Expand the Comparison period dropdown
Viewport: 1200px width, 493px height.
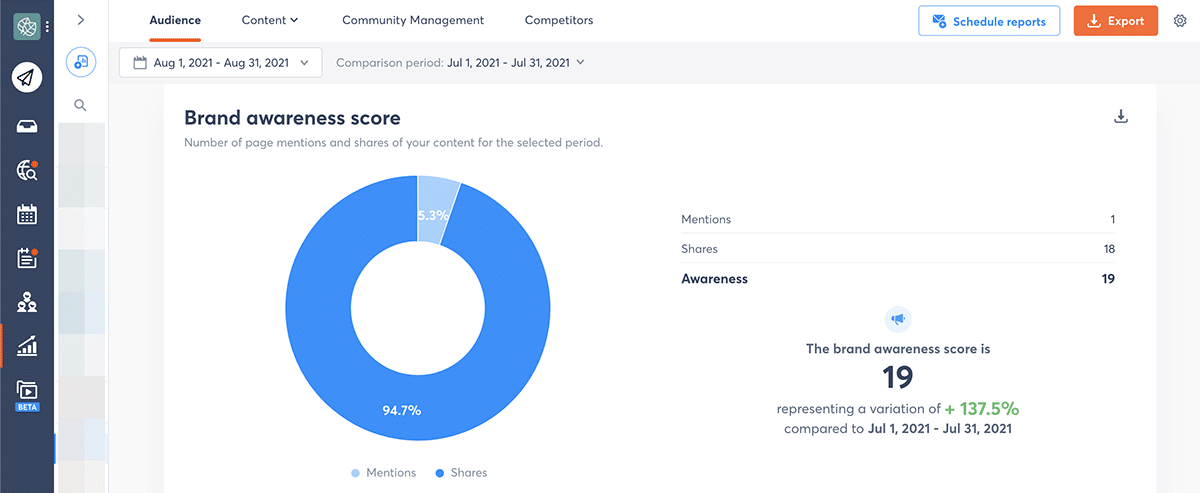(460, 63)
